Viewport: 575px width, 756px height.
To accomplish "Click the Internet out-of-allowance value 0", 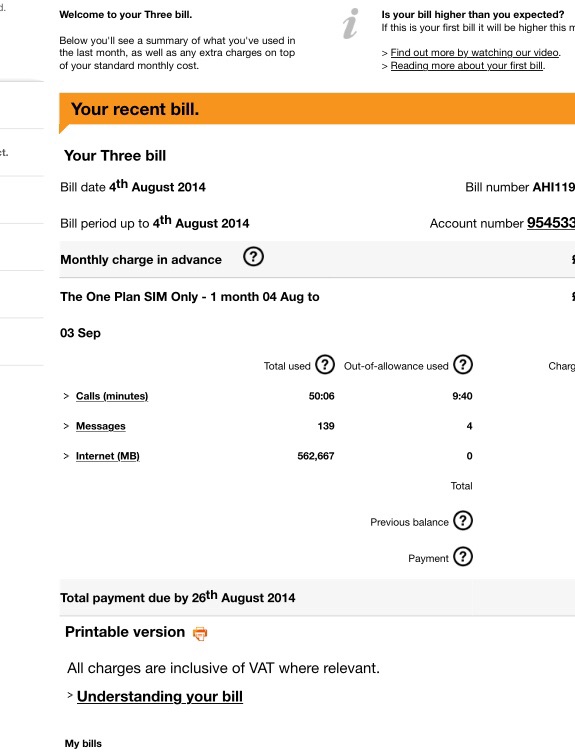I will pos(469,456).
